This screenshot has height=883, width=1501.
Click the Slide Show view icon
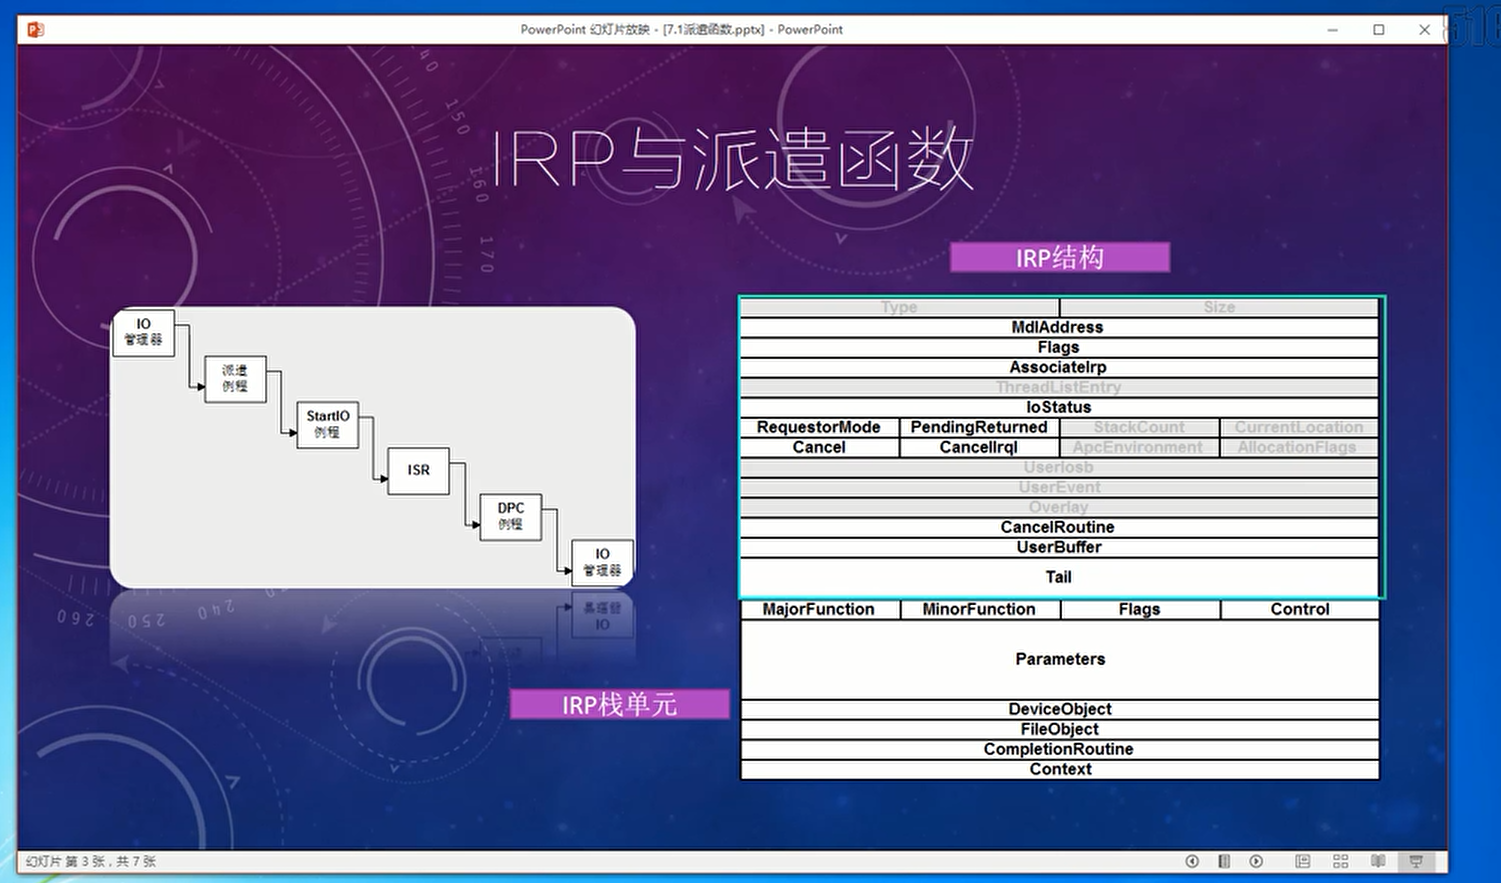(x=1416, y=861)
